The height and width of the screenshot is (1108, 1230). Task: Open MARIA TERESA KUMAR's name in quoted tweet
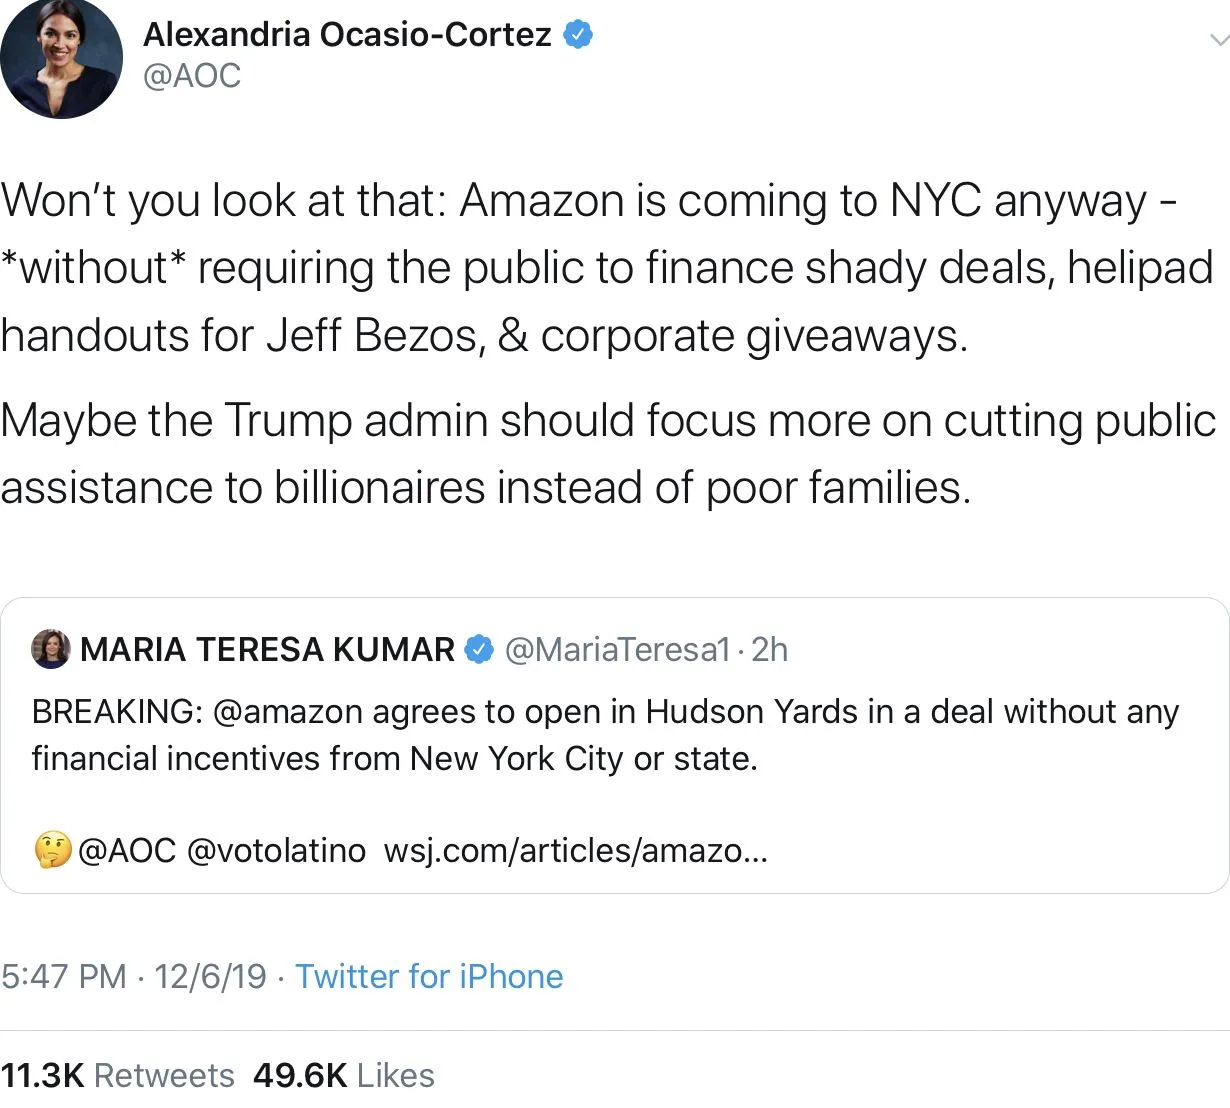(x=267, y=650)
